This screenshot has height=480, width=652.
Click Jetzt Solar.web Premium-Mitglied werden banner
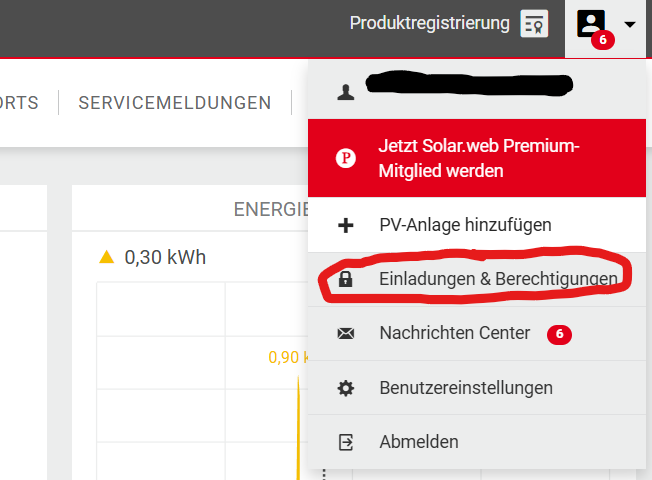click(479, 158)
